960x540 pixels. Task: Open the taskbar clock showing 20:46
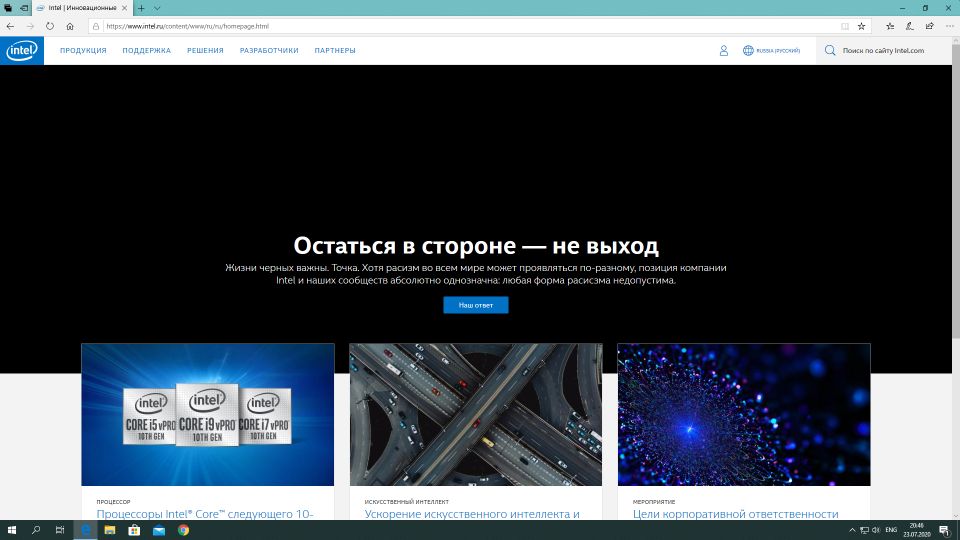(917, 530)
